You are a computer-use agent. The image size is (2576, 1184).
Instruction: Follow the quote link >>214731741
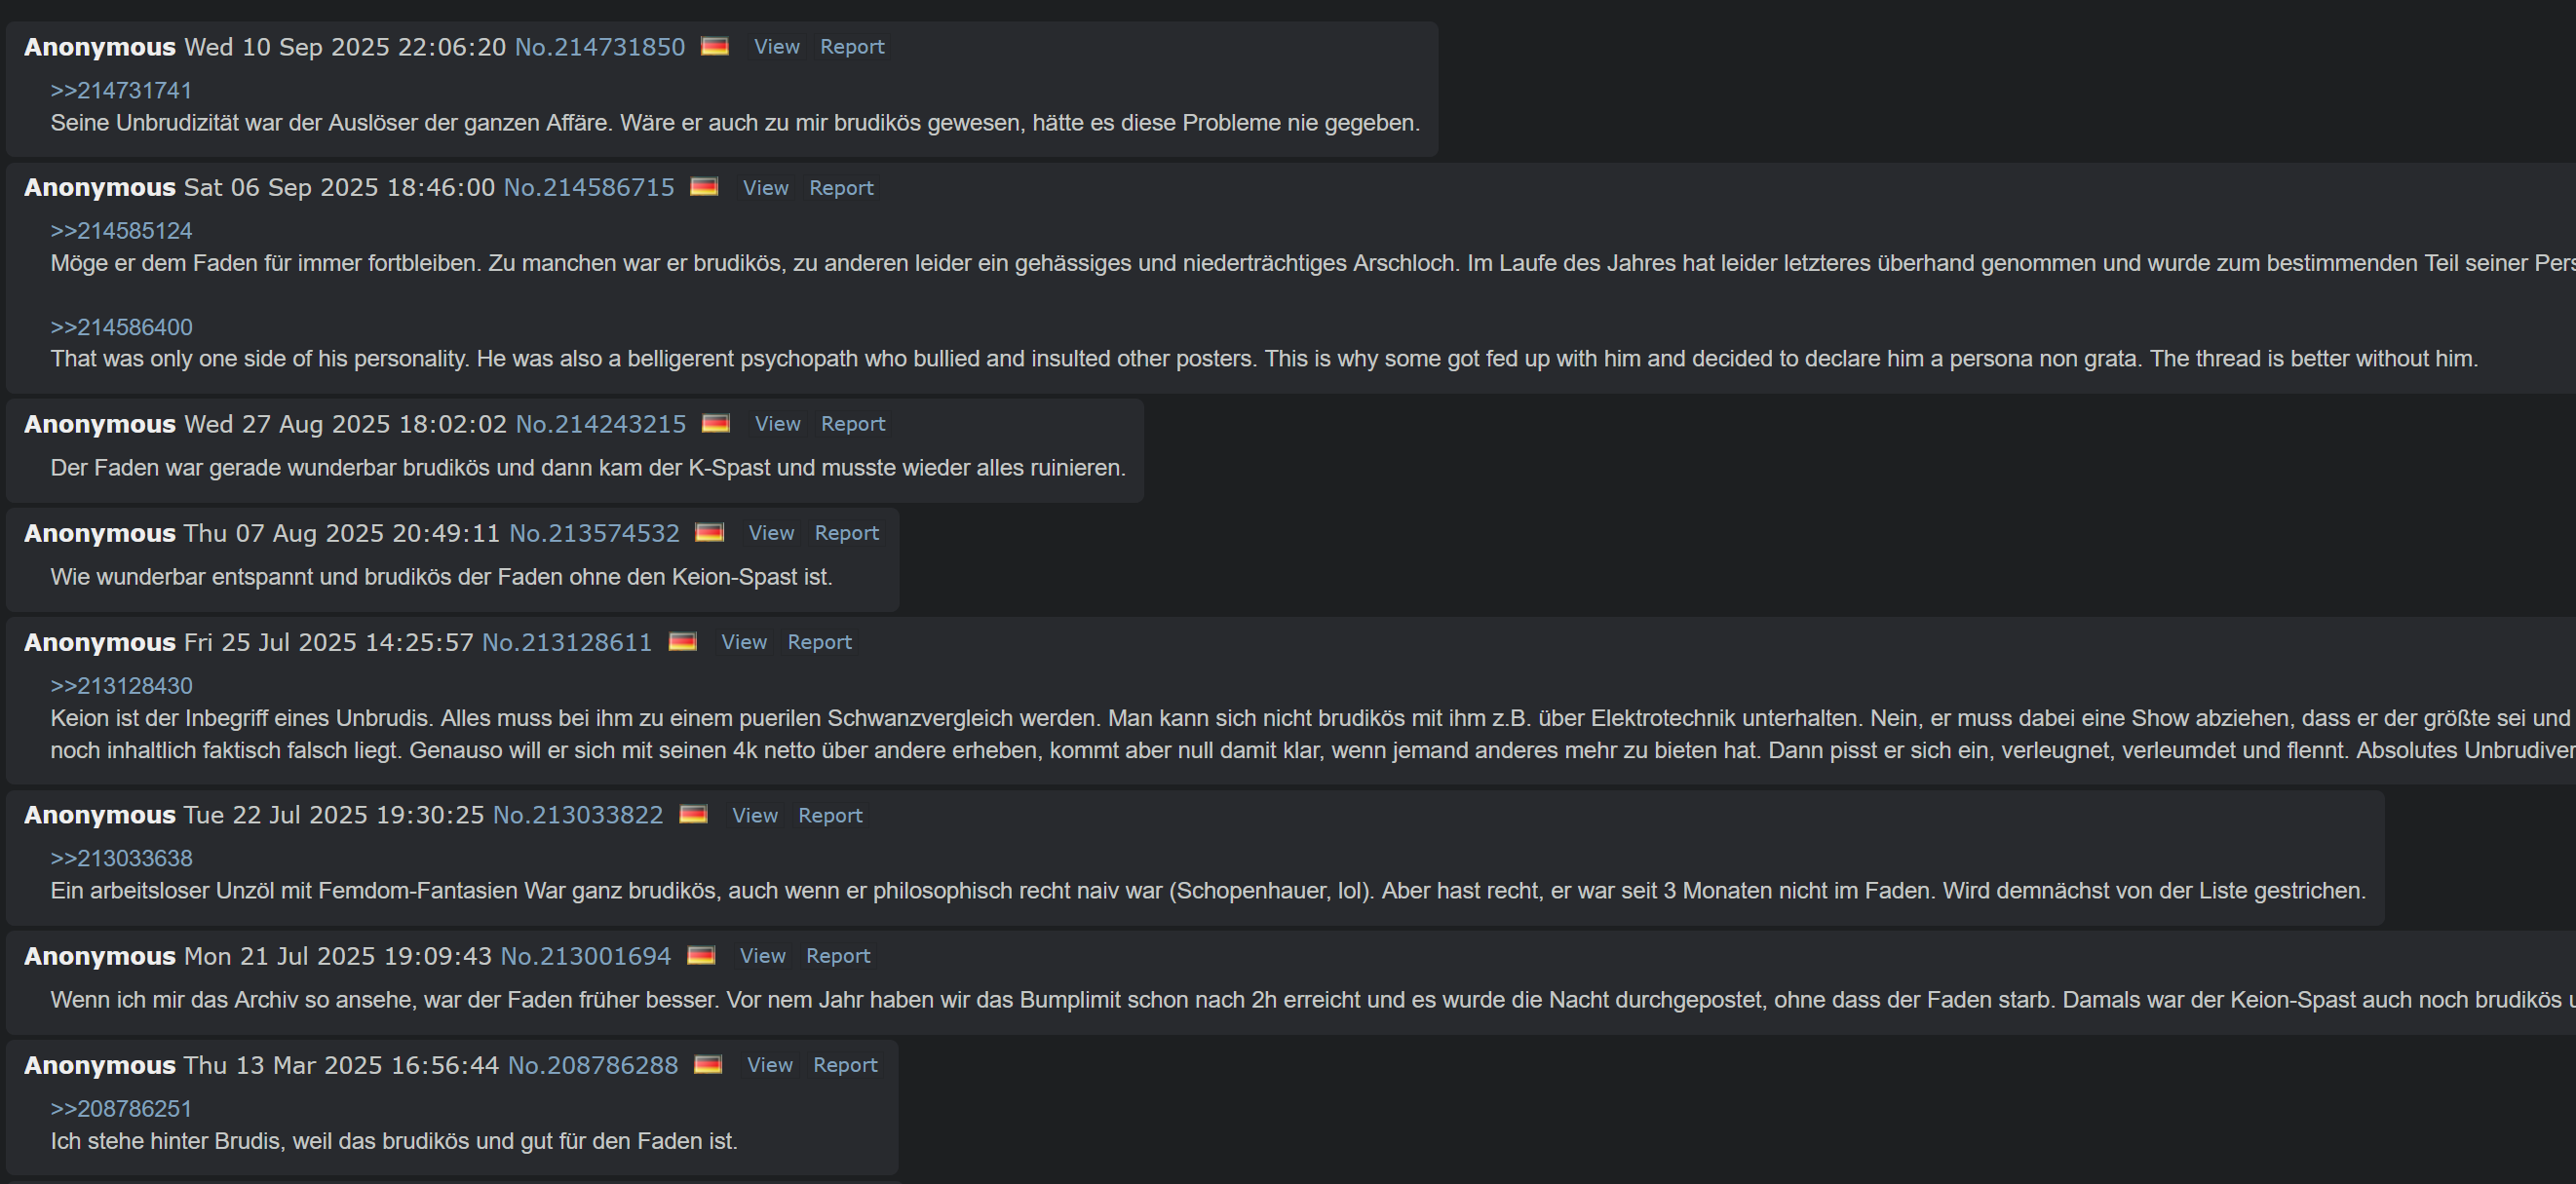[121, 91]
